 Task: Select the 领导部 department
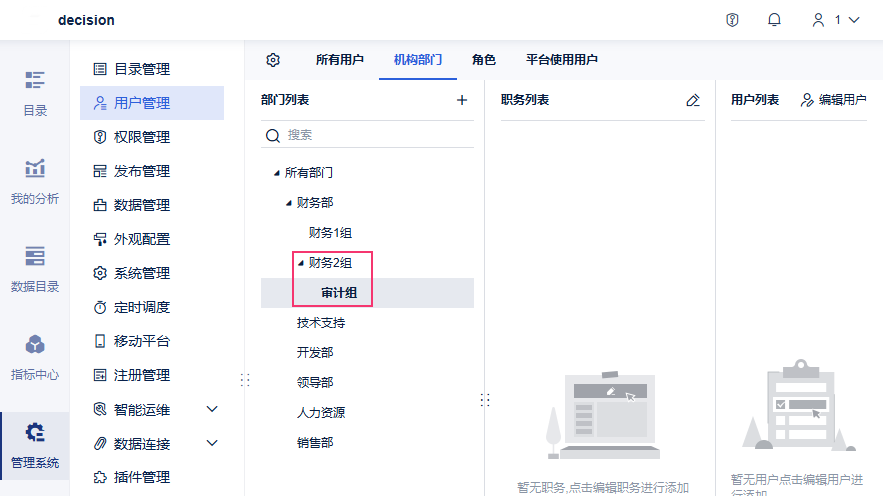(x=315, y=383)
